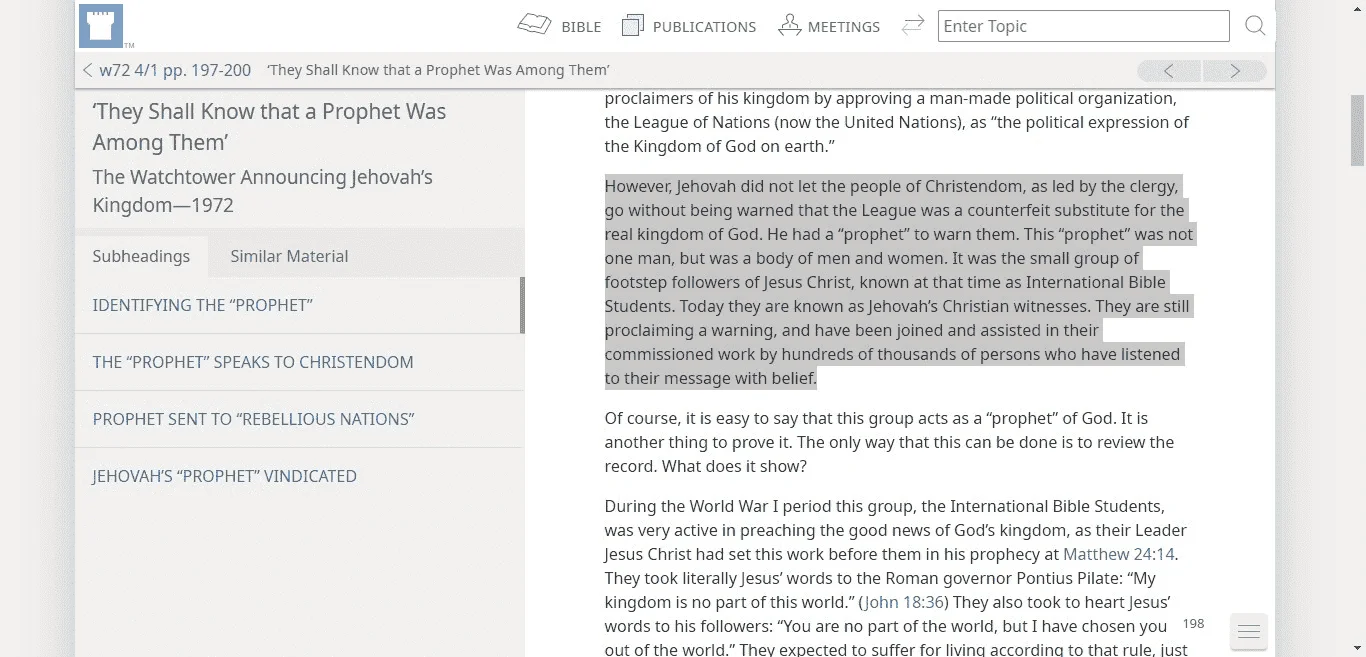Open the Publications section icon
The height and width of the screenshot is (657, 1366).
pos(632,26)
